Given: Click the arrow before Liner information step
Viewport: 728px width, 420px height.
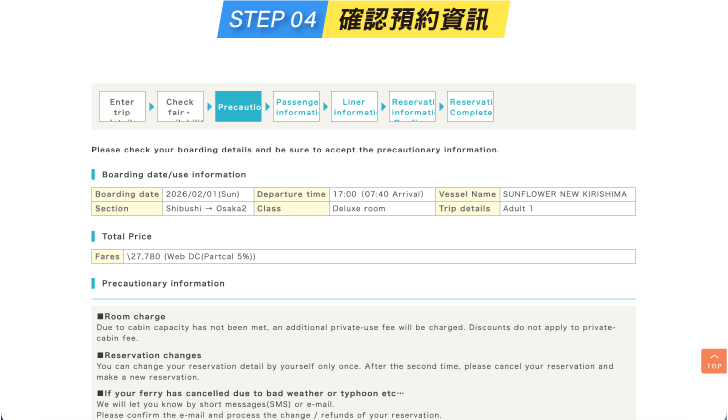Looking at the screenshot, I should point(325,106).
